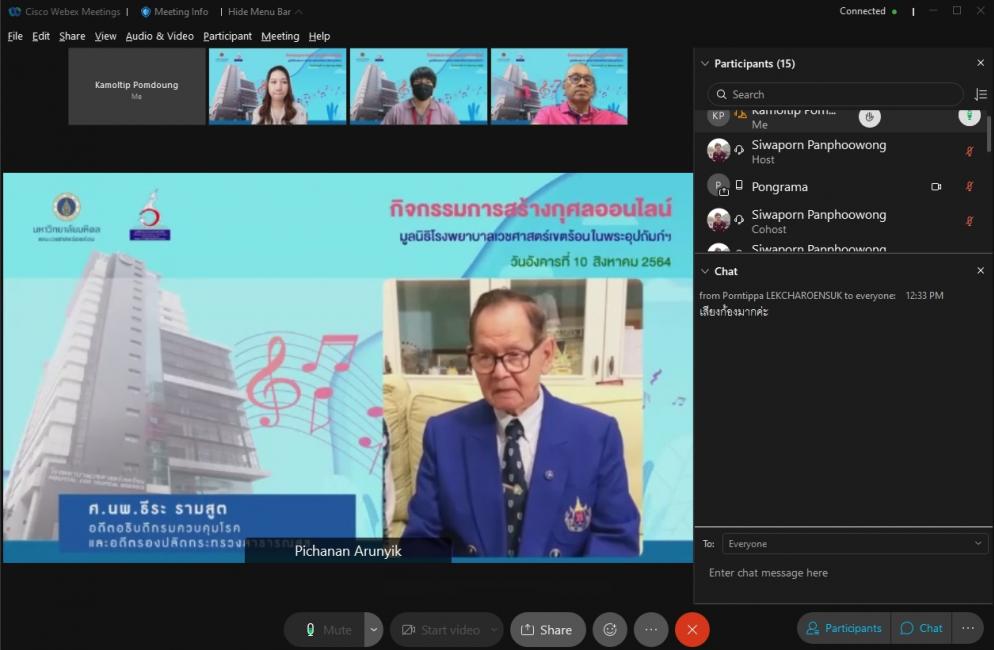
Task: Click Pongrama's avatar with sharing badge
Action: click(718, 186)
